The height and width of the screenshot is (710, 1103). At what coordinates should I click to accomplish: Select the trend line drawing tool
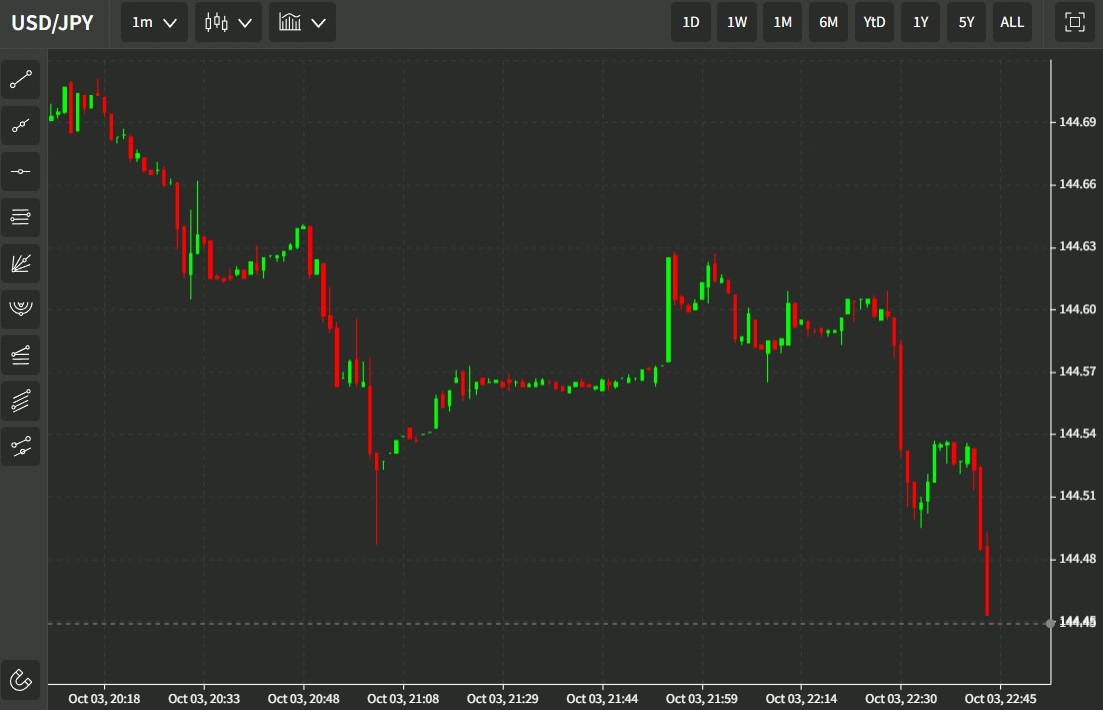point(20,80)
